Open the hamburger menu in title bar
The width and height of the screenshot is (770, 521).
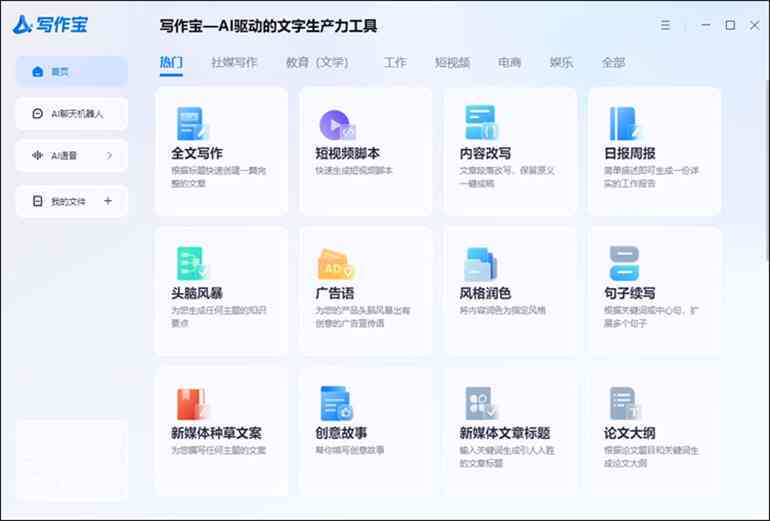point(666,25)
